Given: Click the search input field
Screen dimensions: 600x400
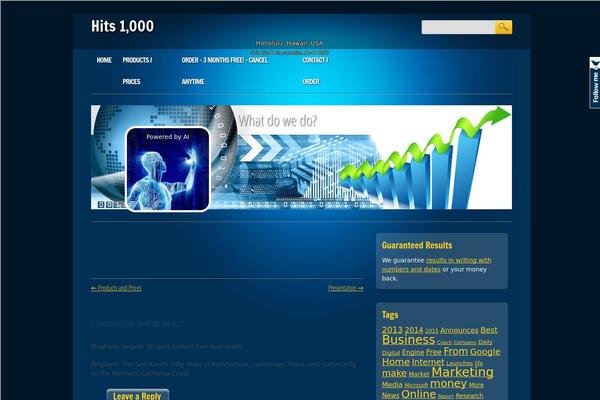Looking at the screenshot, I should click(x=458, y=27).
